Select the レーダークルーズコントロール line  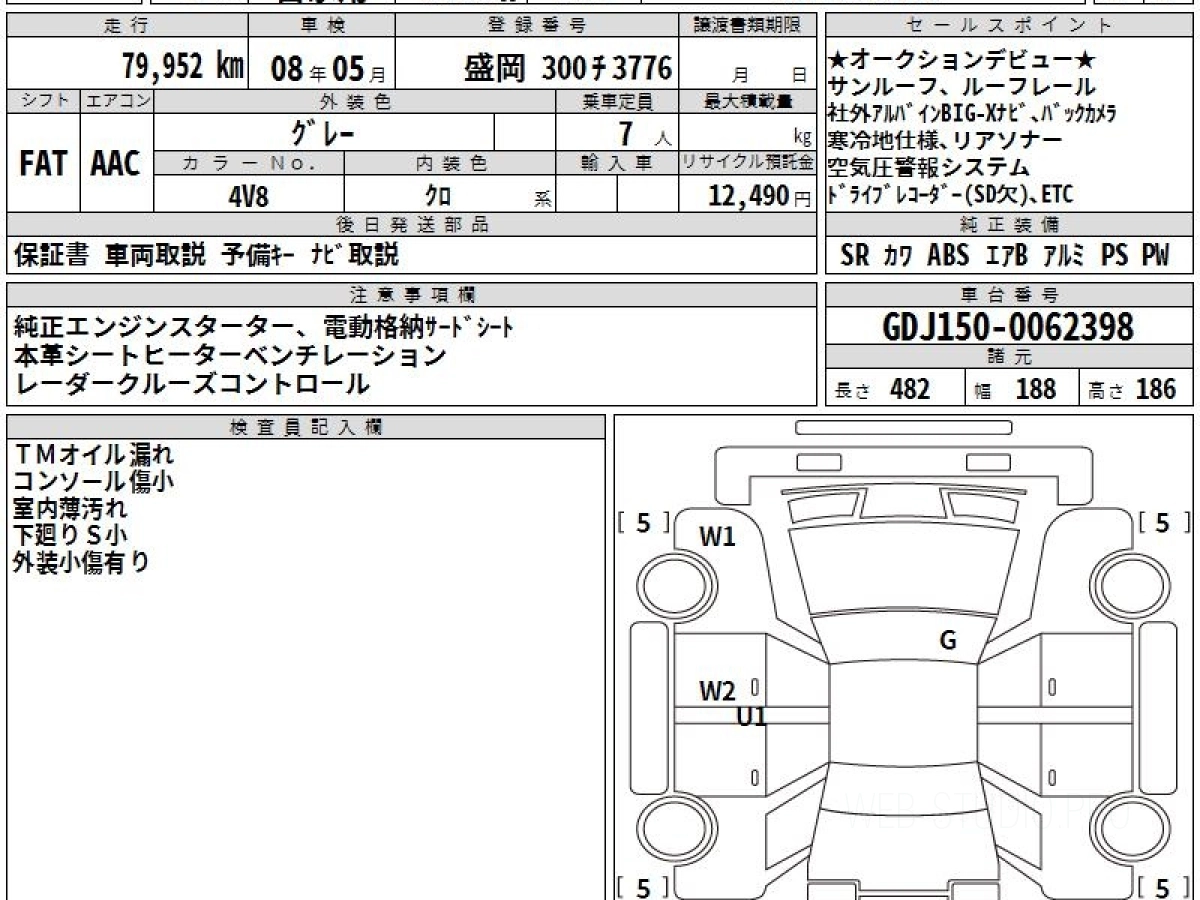[192, 383]
